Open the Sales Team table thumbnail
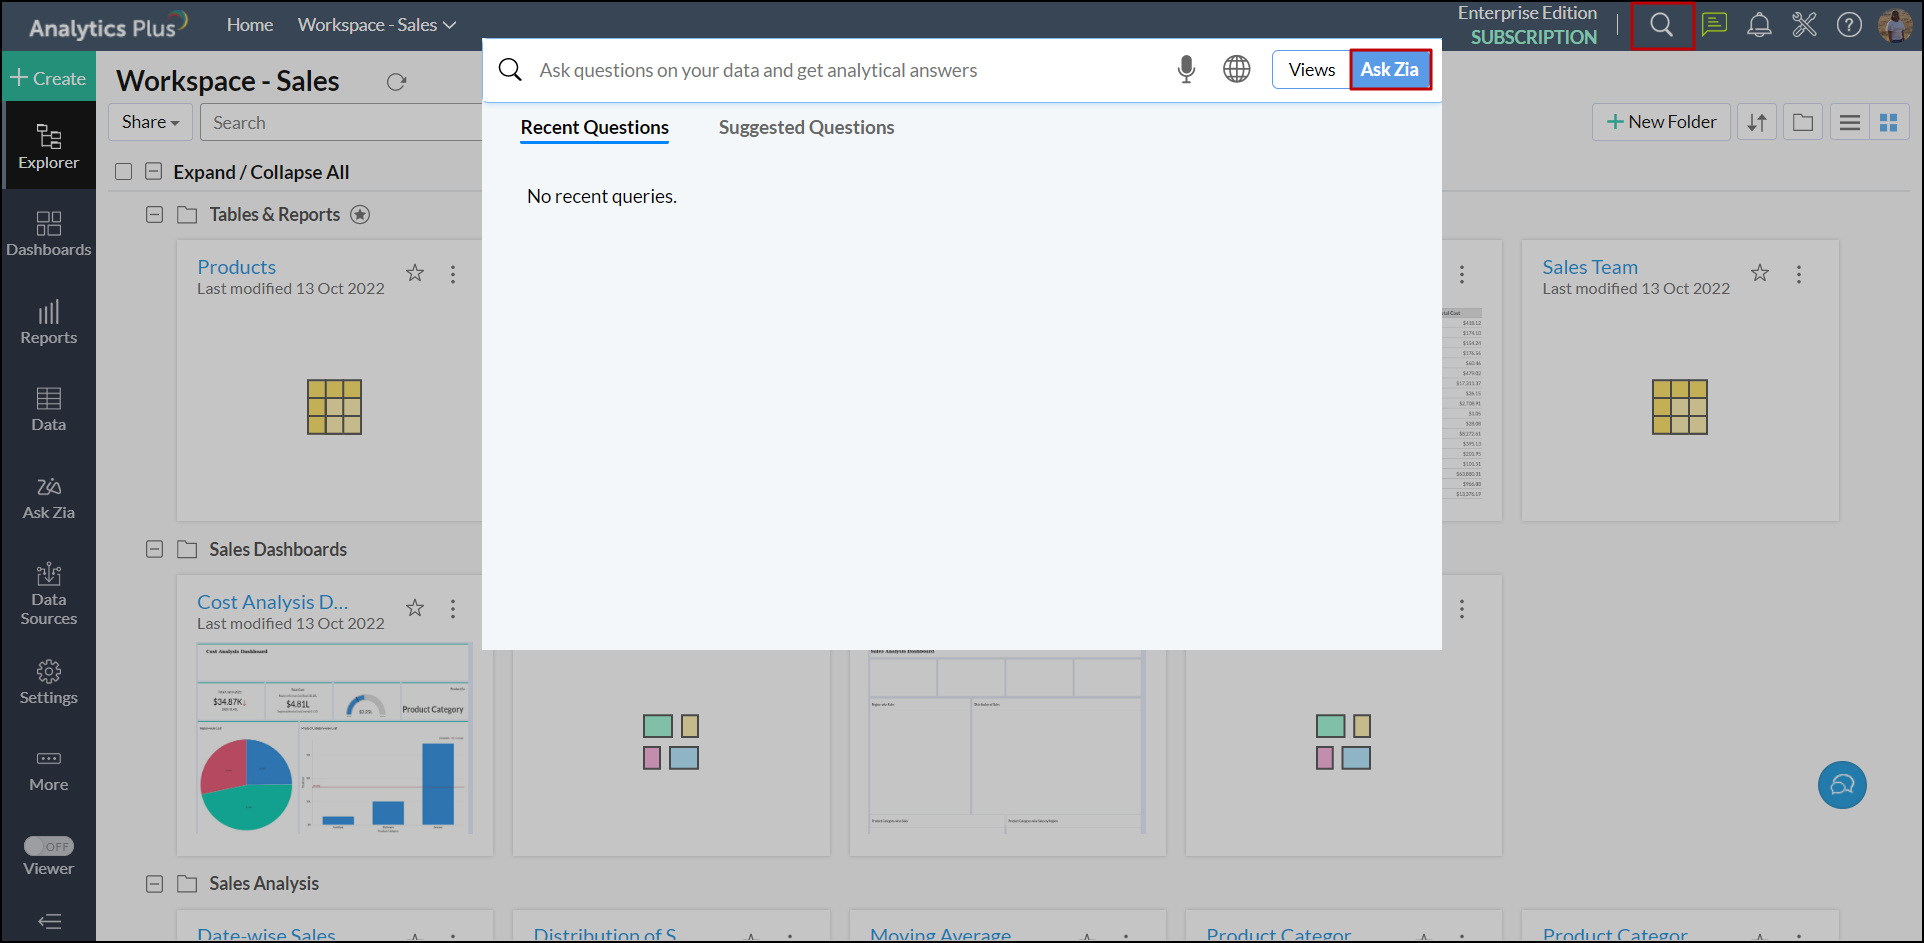 (x=1680, y=407)
